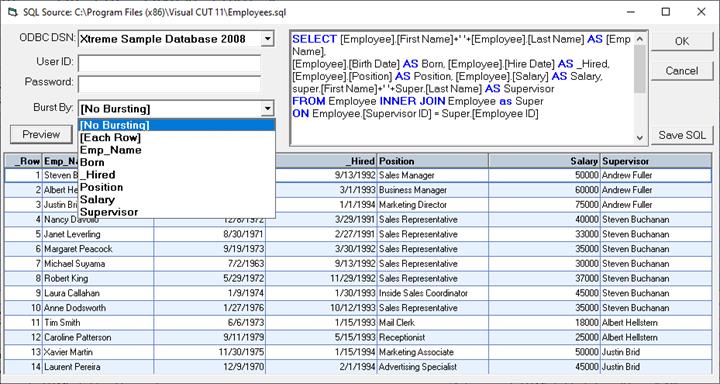
Task: Select the Sales Manager position cell
Action: 433,175
